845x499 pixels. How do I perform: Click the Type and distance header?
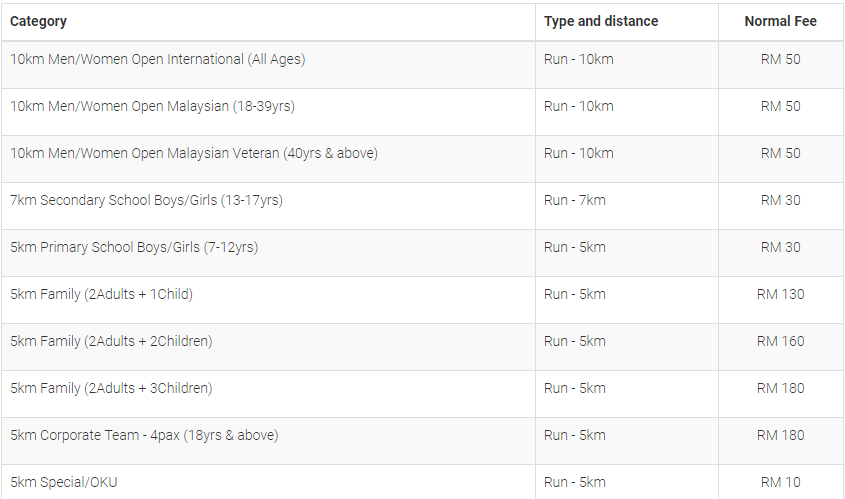coord(601,22)
